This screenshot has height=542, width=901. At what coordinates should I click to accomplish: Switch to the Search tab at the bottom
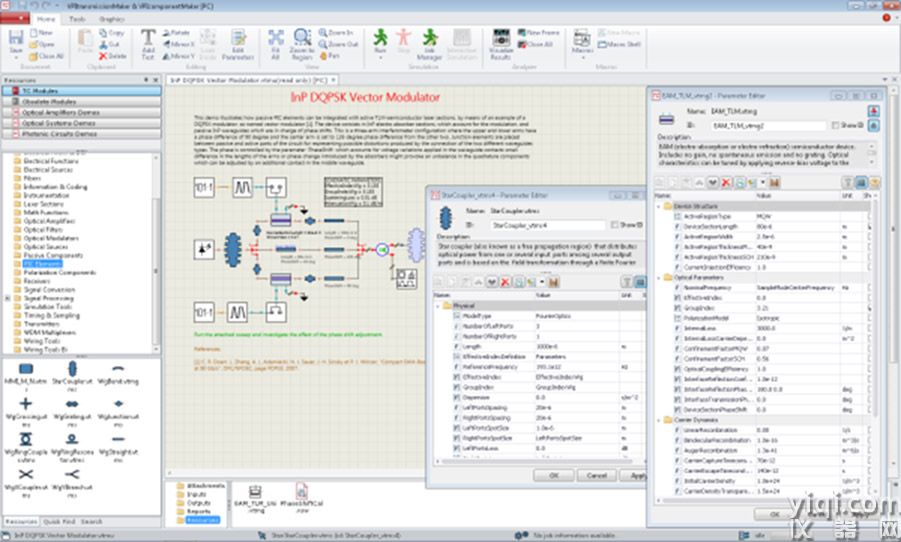click(91, 521)
